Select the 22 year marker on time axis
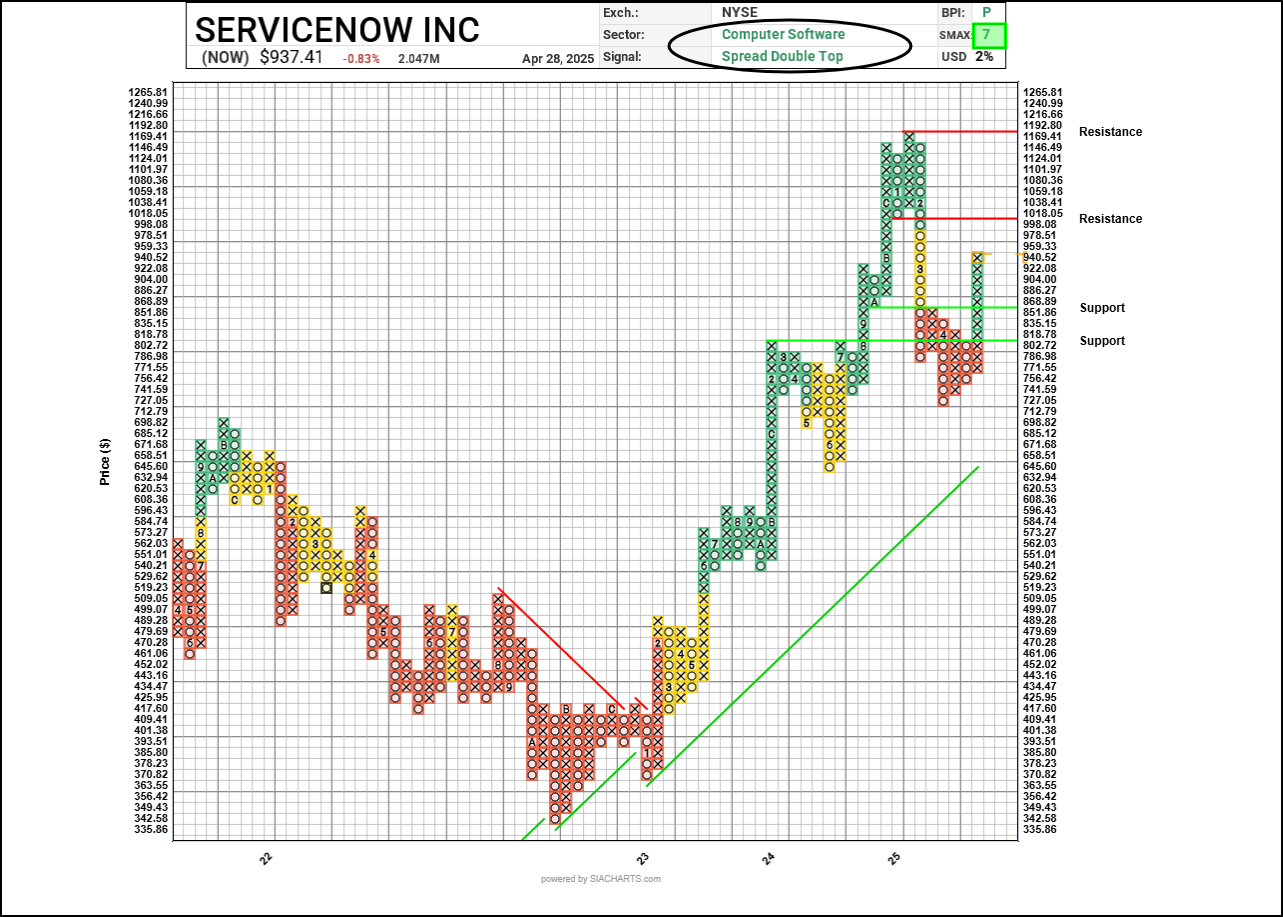 tap(268, 859)
